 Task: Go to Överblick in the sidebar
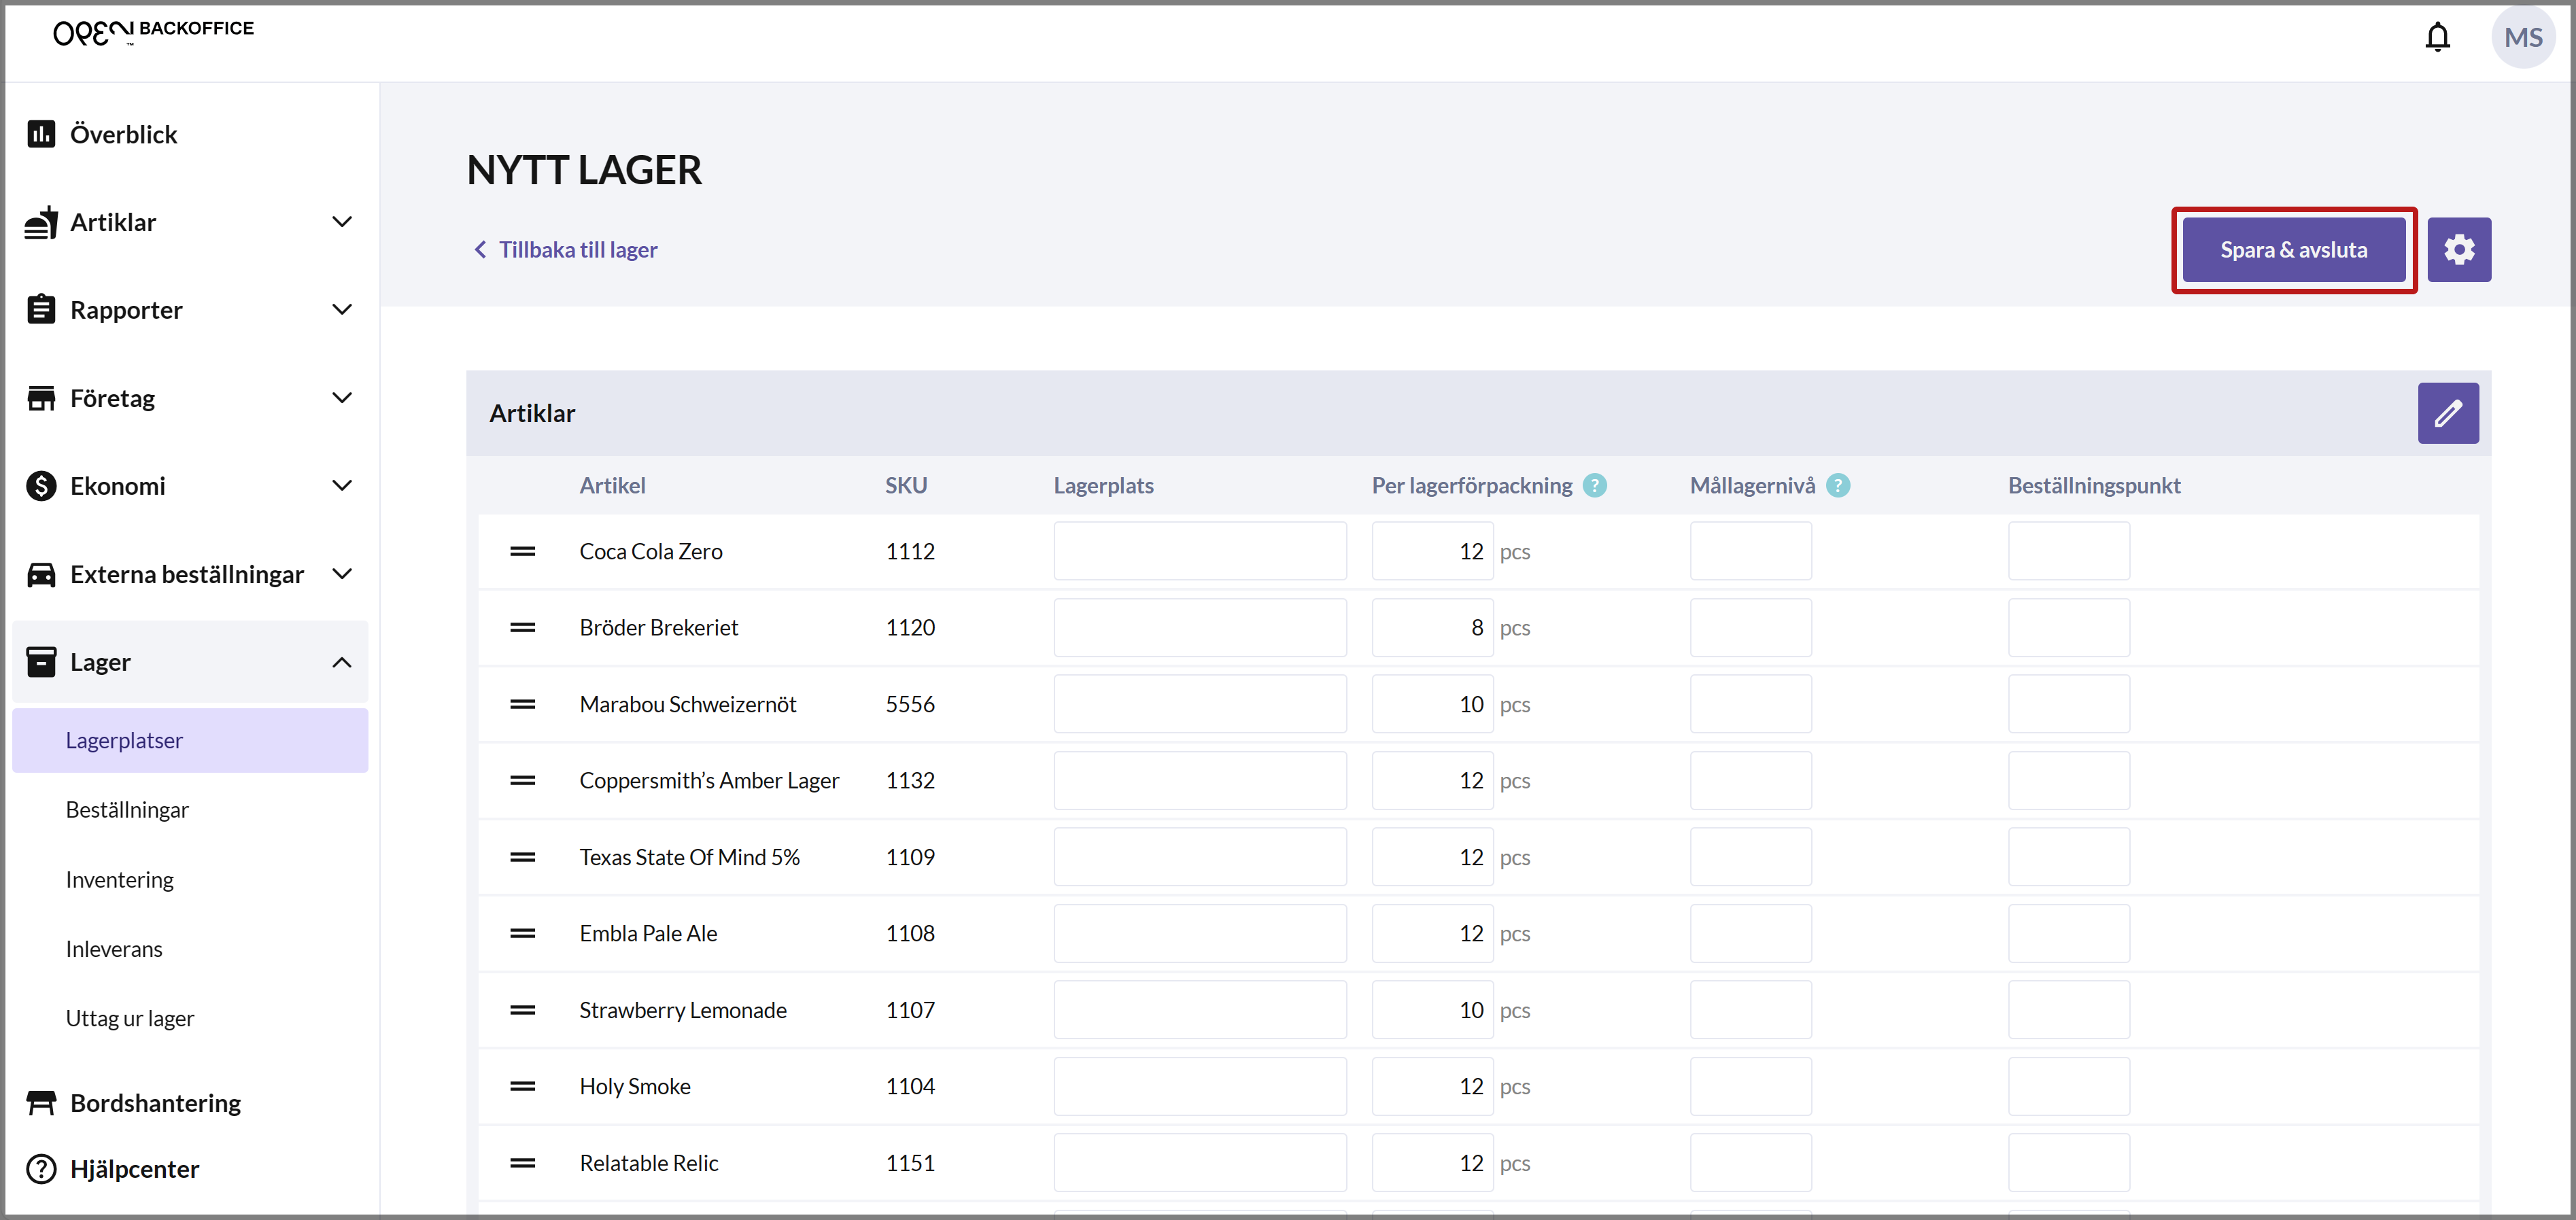pyautogui.click(x=123, y=134)
